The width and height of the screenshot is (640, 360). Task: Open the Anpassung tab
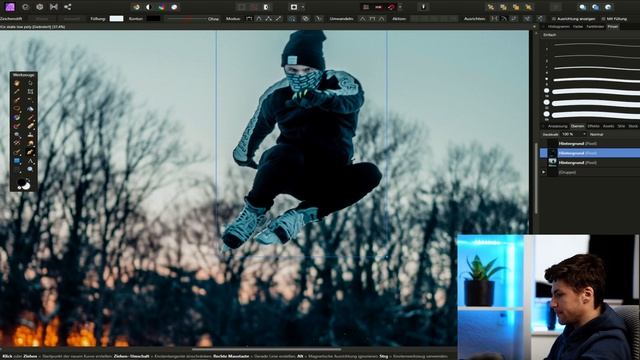(557, 127)
